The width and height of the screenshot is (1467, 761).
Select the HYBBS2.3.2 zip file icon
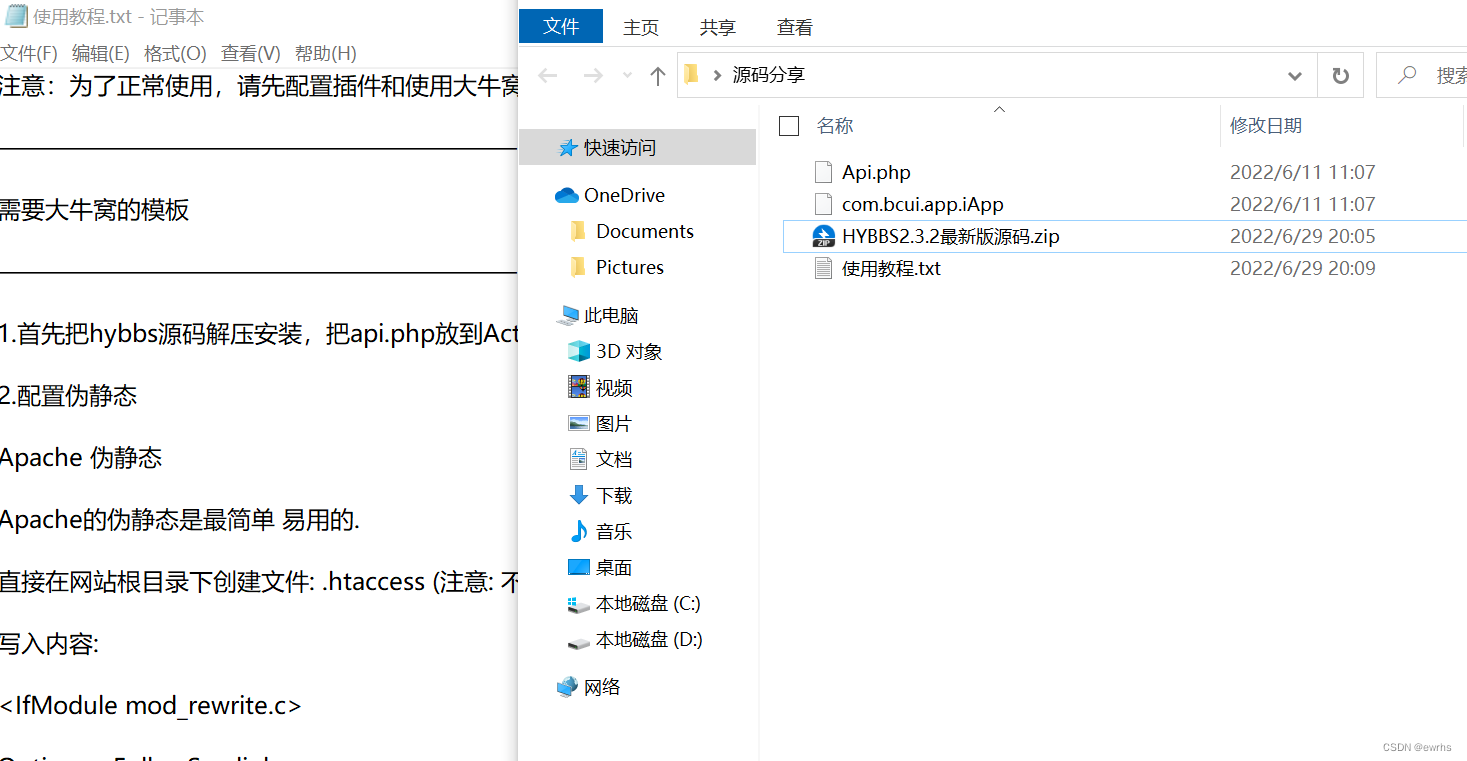tap(823, 236)
